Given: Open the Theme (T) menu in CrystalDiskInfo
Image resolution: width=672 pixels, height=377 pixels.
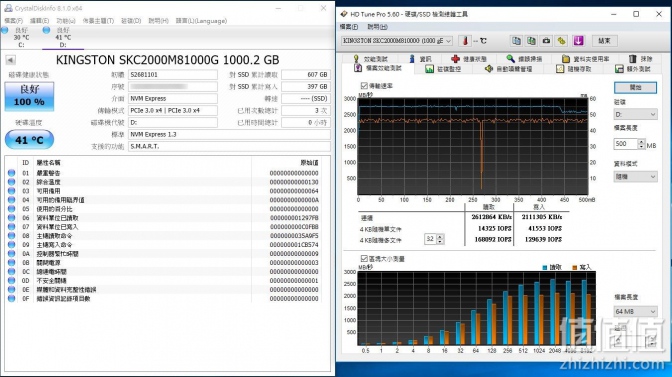Looking at the screenshot, I should (98, 21).
